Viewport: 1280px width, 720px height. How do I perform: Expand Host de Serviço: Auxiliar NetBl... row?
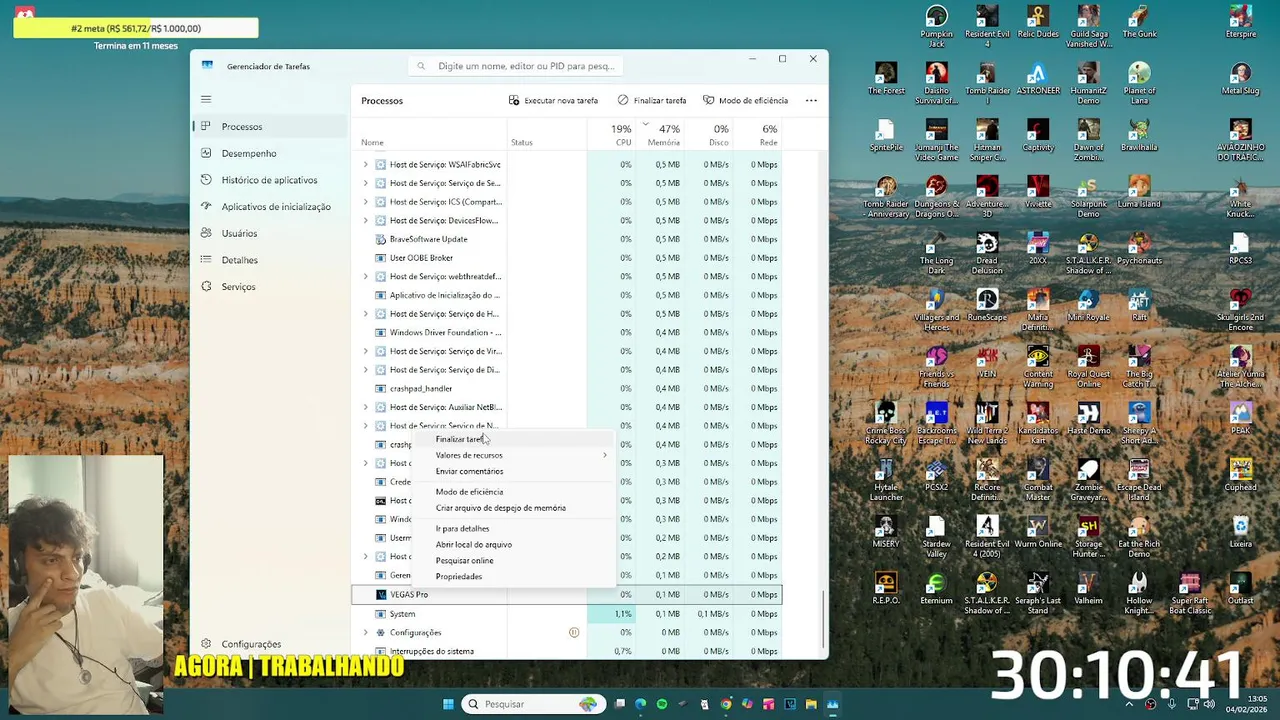365,407
